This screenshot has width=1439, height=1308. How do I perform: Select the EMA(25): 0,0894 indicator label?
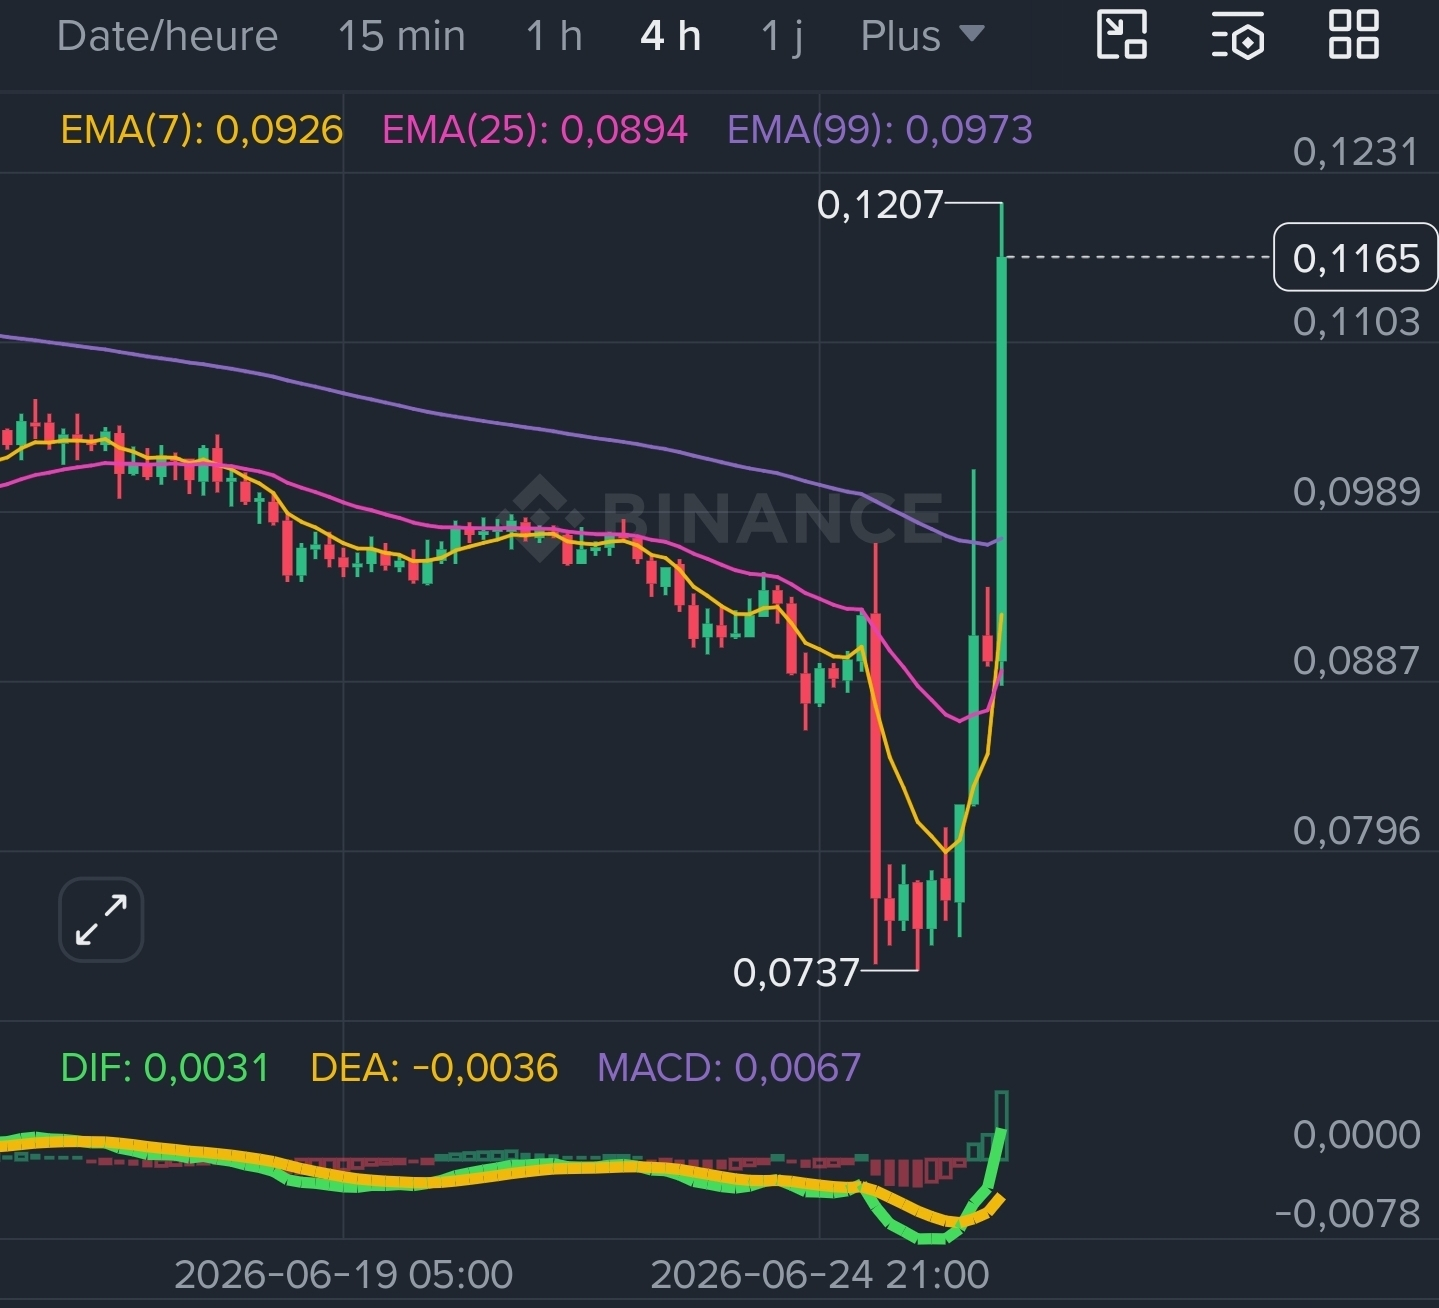(x=535, y=130)
